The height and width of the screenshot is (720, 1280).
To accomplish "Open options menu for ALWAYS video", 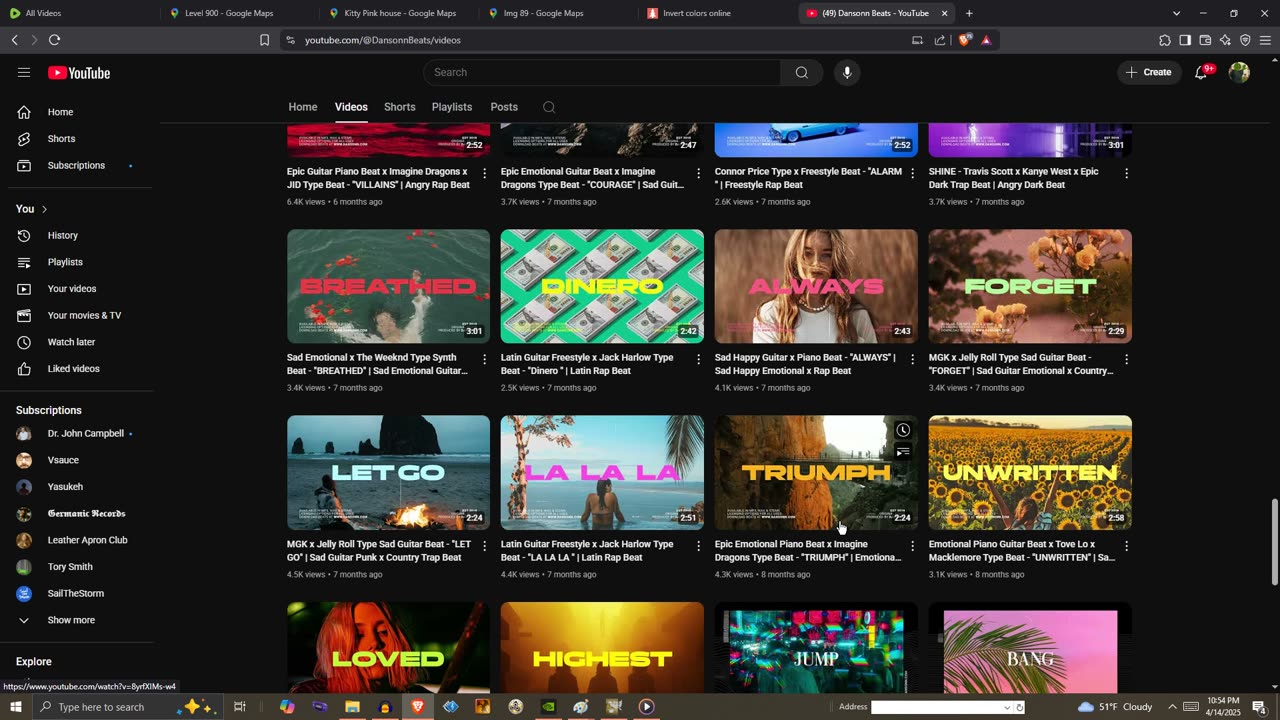I will tap(912, 359).
